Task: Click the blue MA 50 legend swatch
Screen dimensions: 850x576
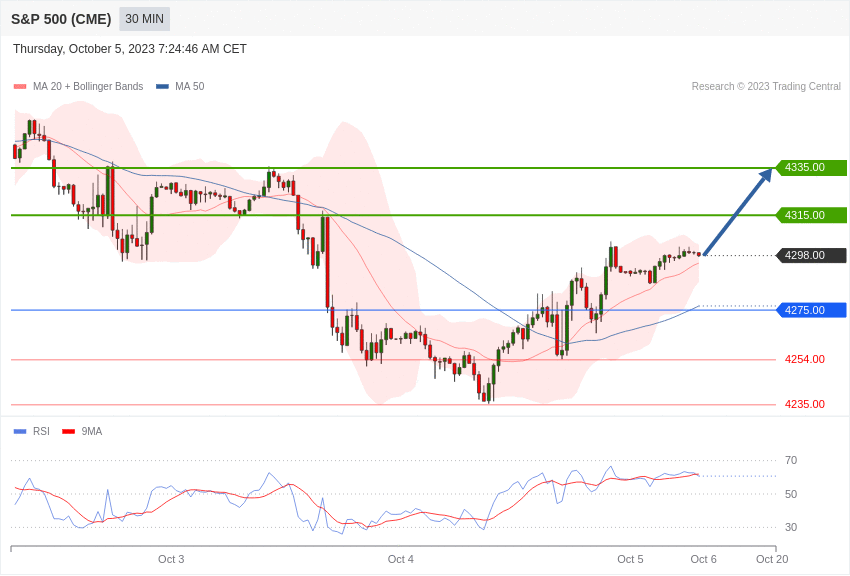Action: pos(162,87)
